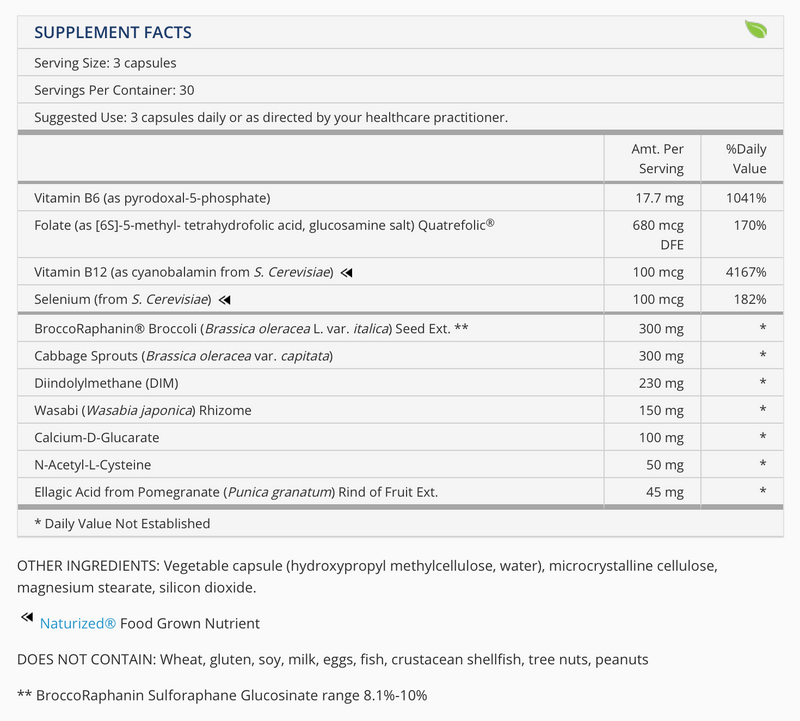Screen dimensions: 800x721
Task: Click the Naturized icon beside Vitamin B12
Action: point(347,272)
